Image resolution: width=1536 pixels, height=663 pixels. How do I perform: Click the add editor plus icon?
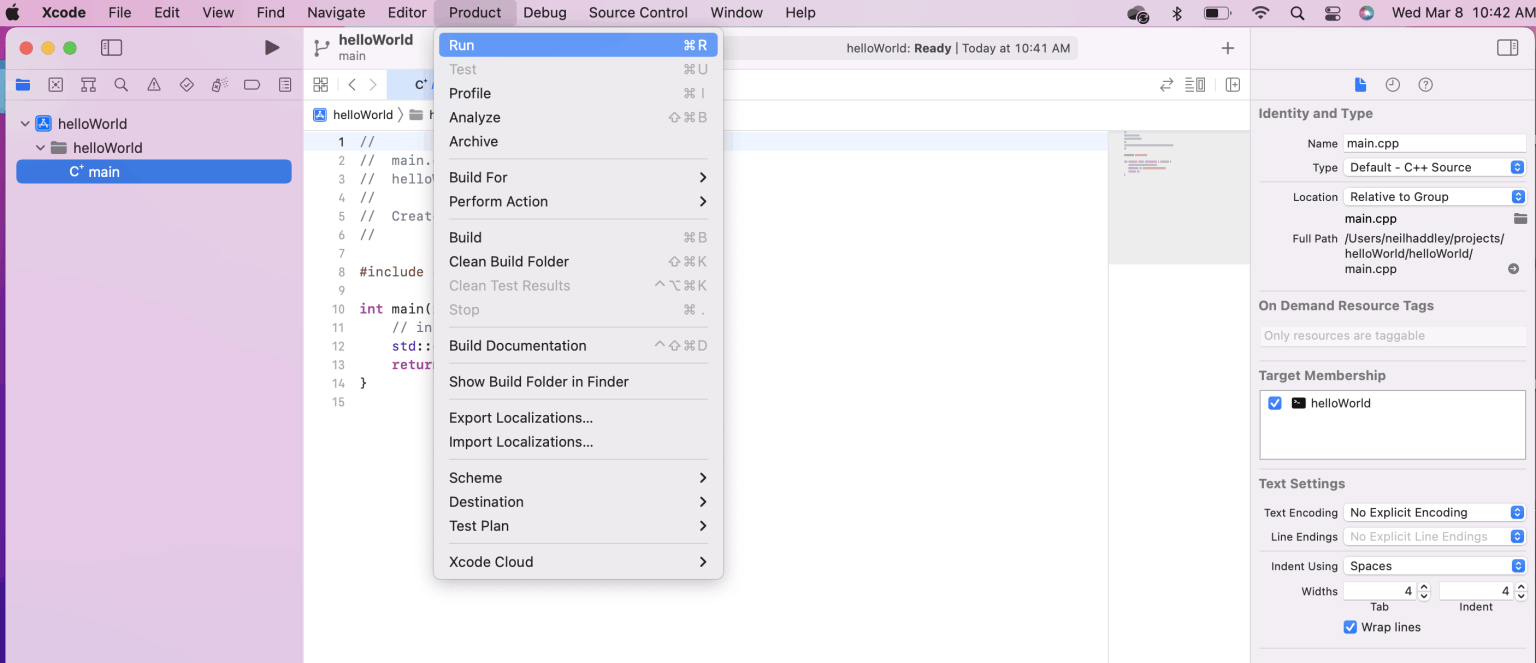(x=1228, y=48)
